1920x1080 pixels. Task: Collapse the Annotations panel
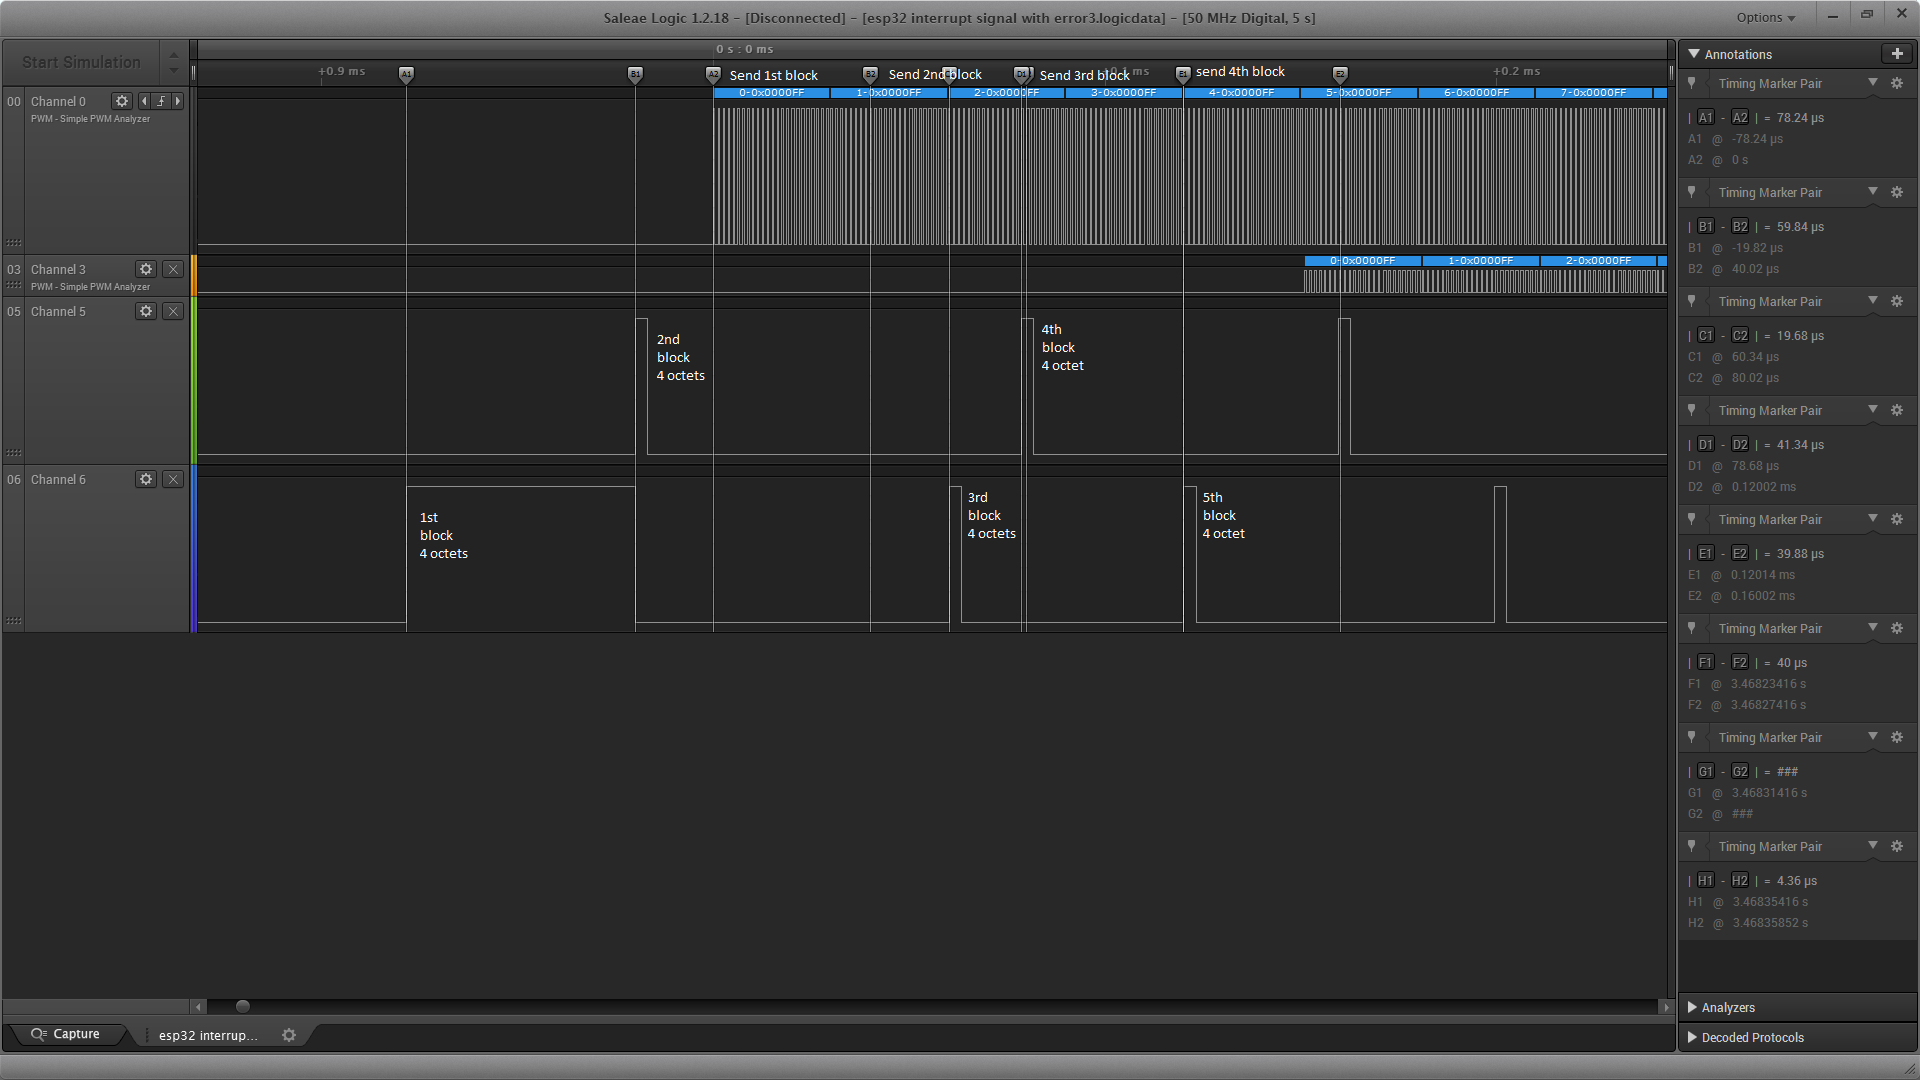(1694, 54)
